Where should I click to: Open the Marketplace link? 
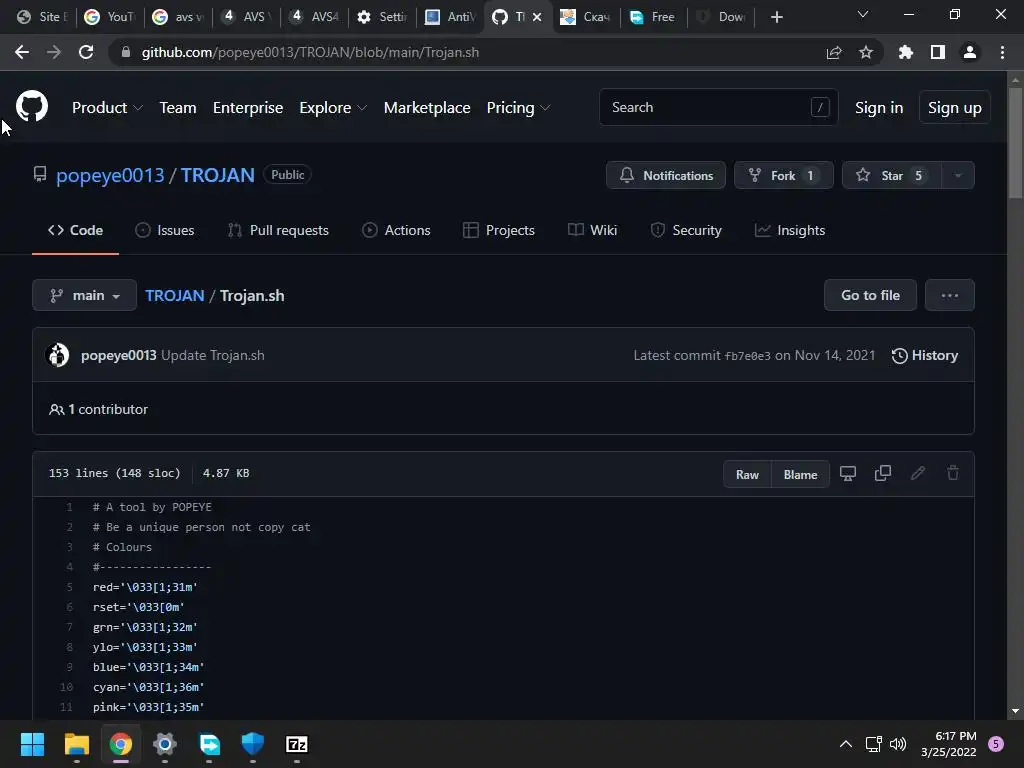coord(427,108)
